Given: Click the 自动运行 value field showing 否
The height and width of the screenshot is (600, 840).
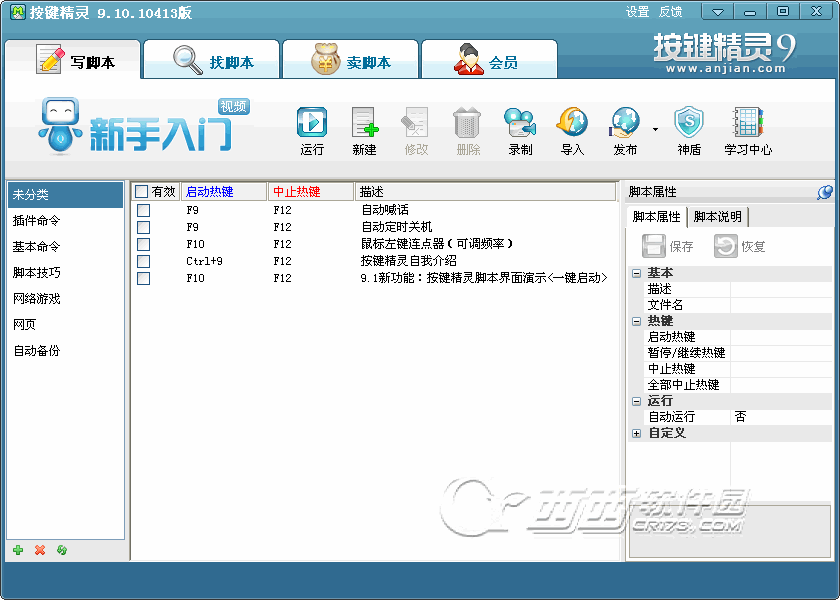Looking at the screenshot, I should 778,417.
